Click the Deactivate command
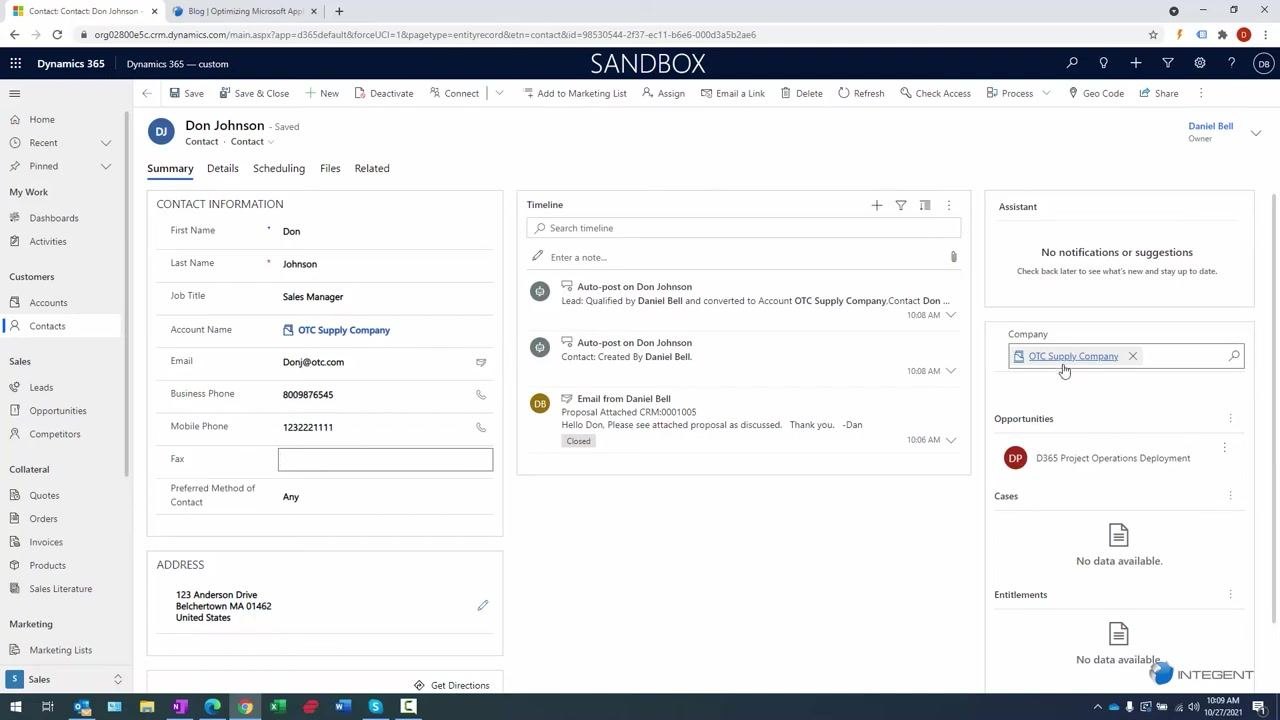1280x720 pixels. pos(383,93)
